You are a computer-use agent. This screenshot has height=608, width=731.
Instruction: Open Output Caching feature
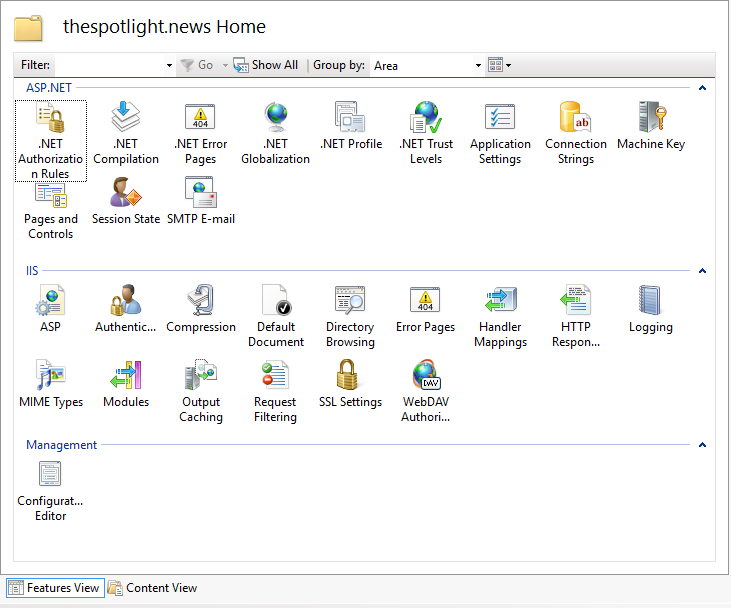pyautogui.click(x=200, y=391)
